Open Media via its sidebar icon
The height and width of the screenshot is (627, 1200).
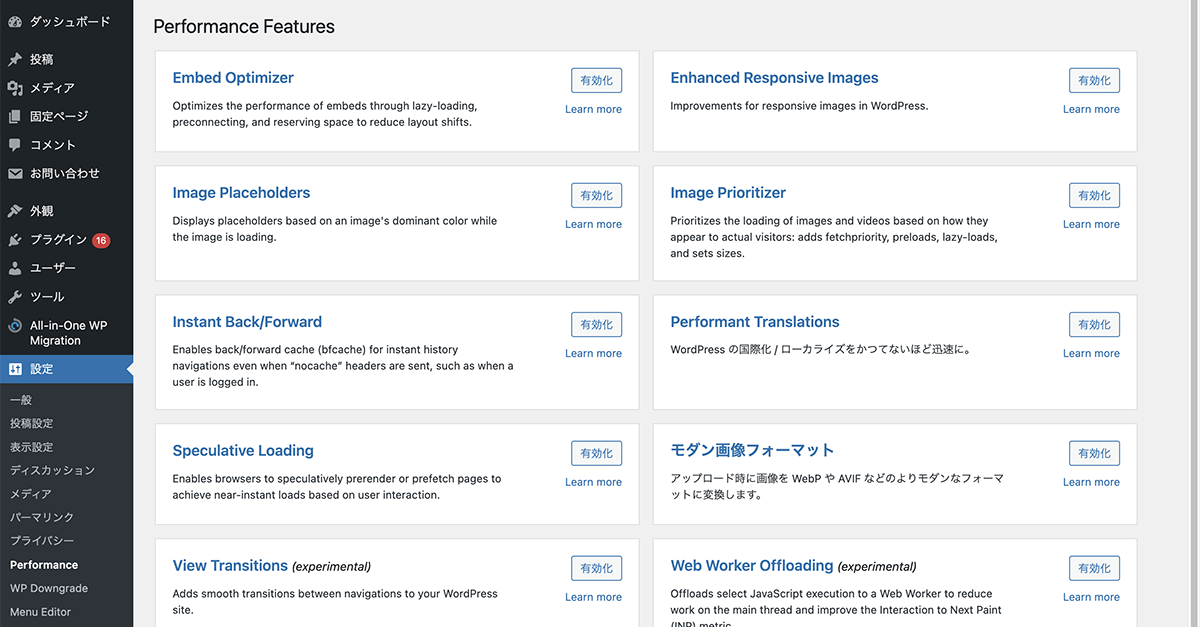(x=15, y=88)
